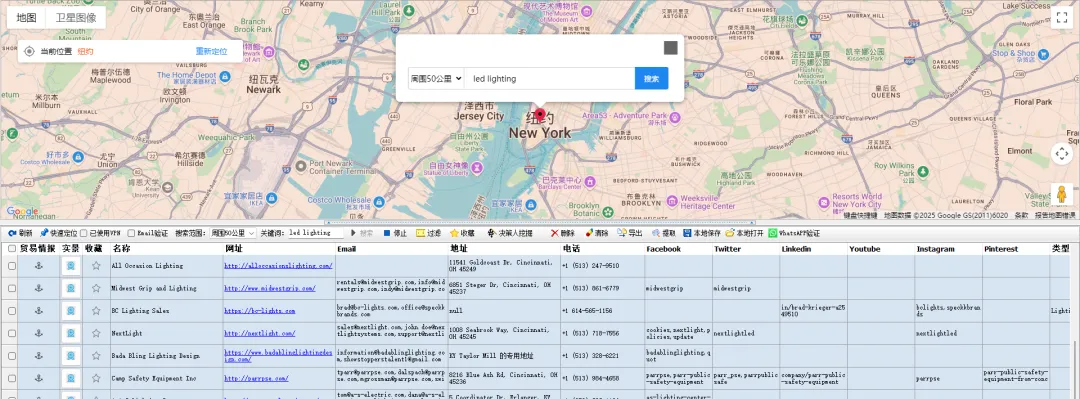This screenshot has height=399, width=1080.
Task: Open street view pegman on the map
Action: (x=1061, y=195)
